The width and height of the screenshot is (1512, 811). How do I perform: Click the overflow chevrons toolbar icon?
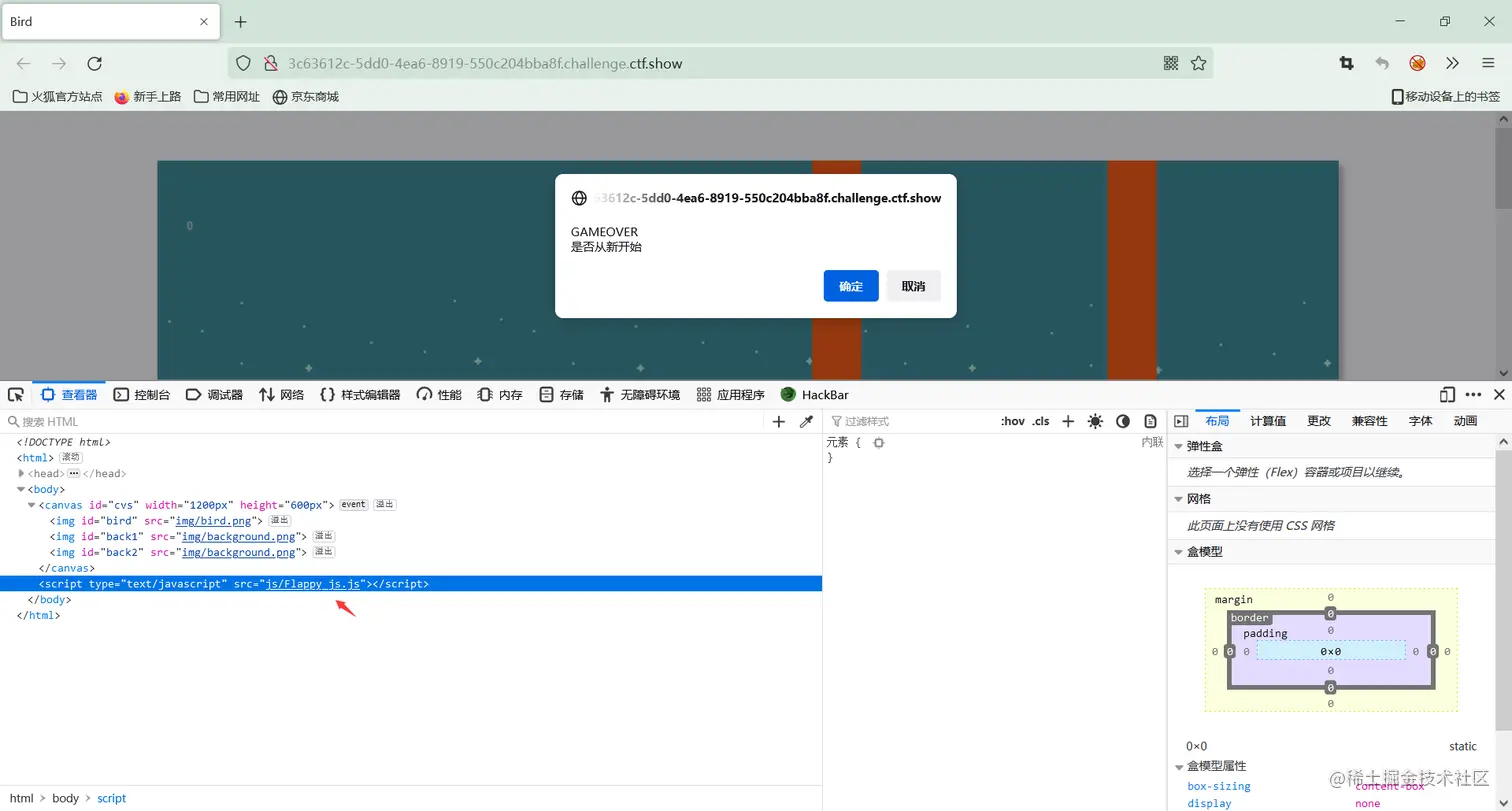1453,63
